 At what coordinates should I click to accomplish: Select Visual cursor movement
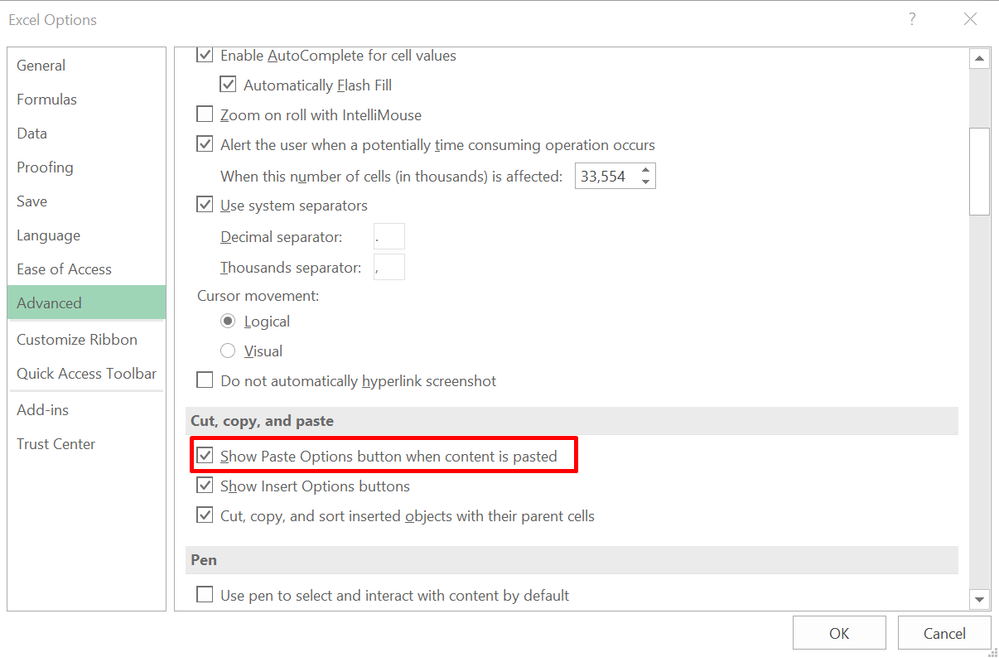pyautogui.click(x=230, y=350)
